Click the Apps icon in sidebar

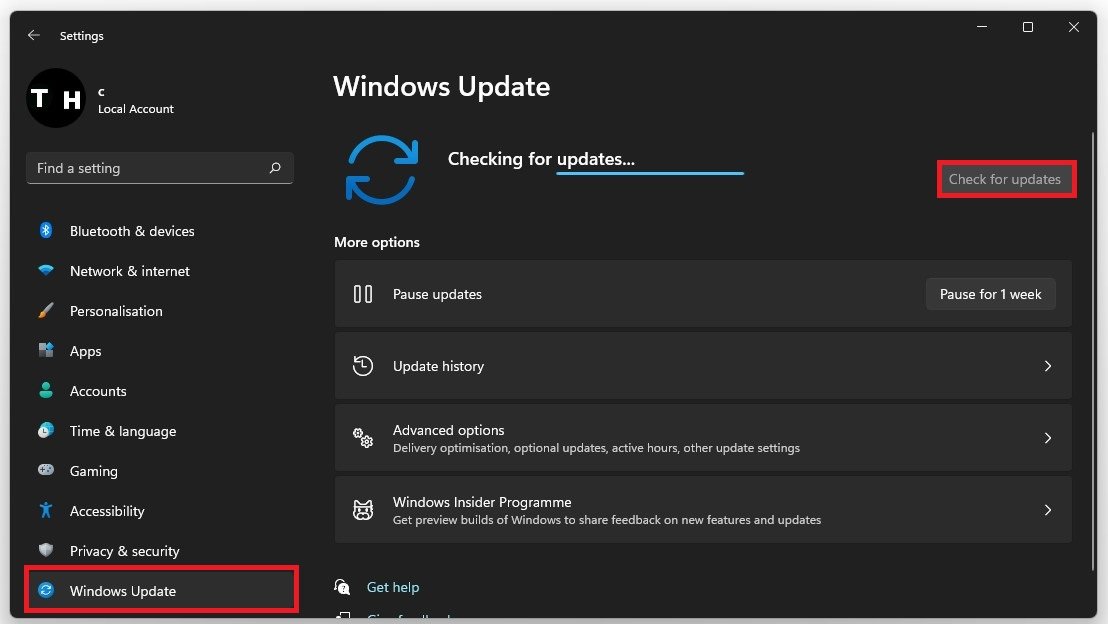tap(46, 350)
